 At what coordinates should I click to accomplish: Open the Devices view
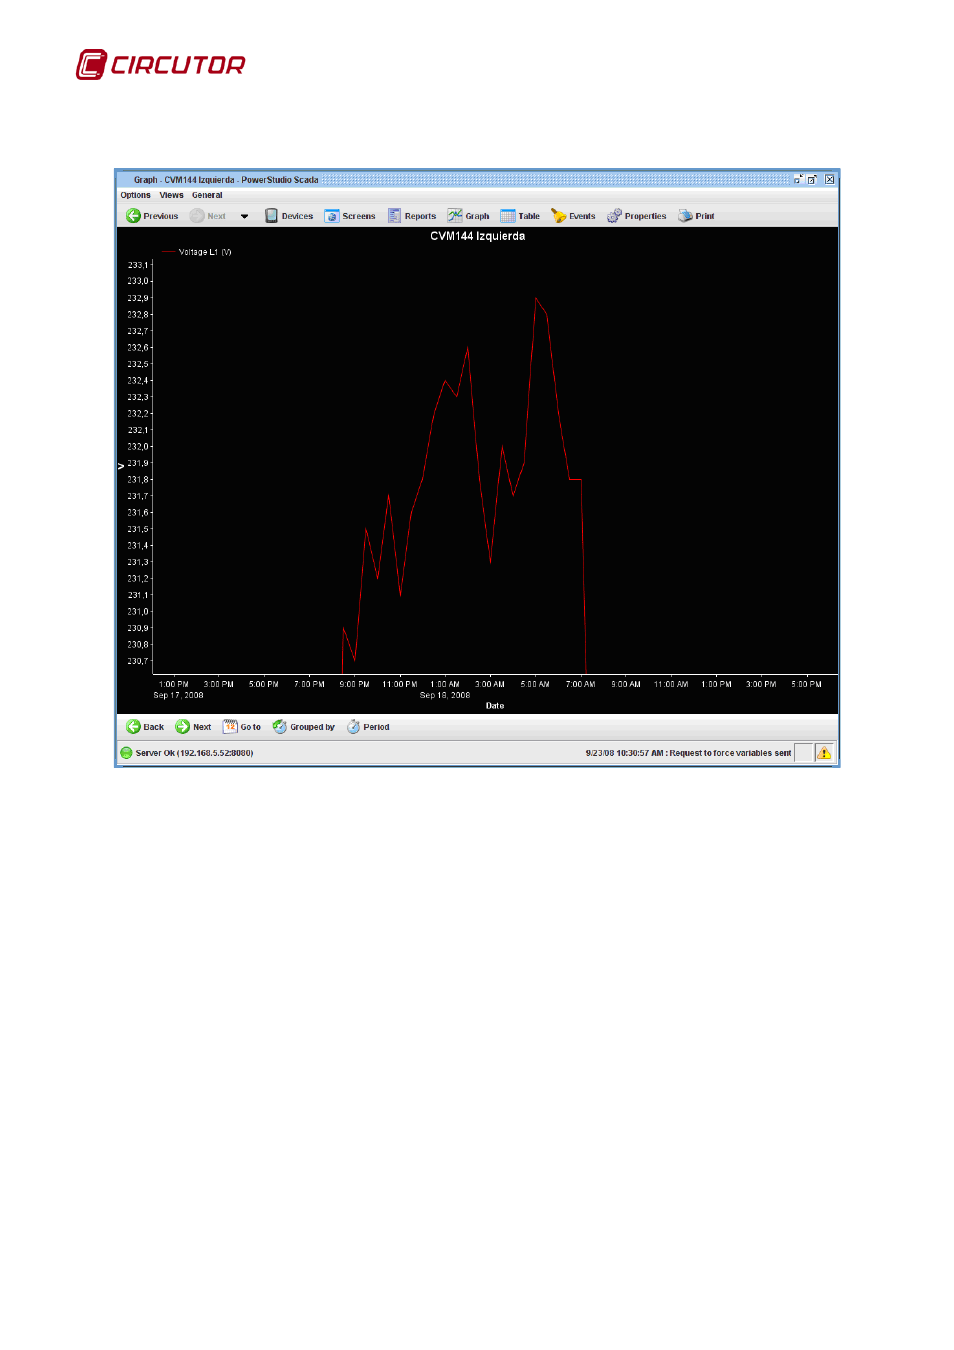tap(289, 216)
